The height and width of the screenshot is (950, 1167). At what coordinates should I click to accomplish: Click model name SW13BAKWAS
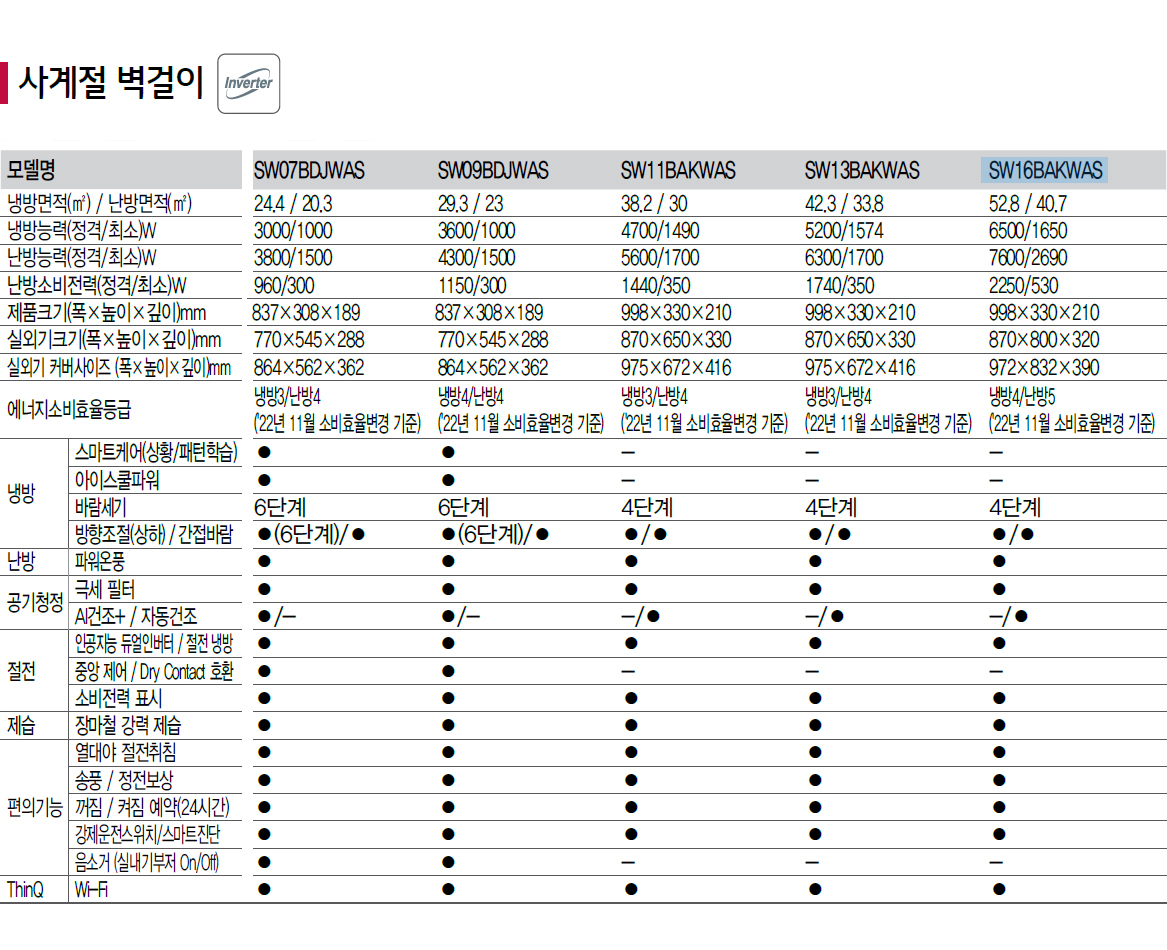click(862, 170)
